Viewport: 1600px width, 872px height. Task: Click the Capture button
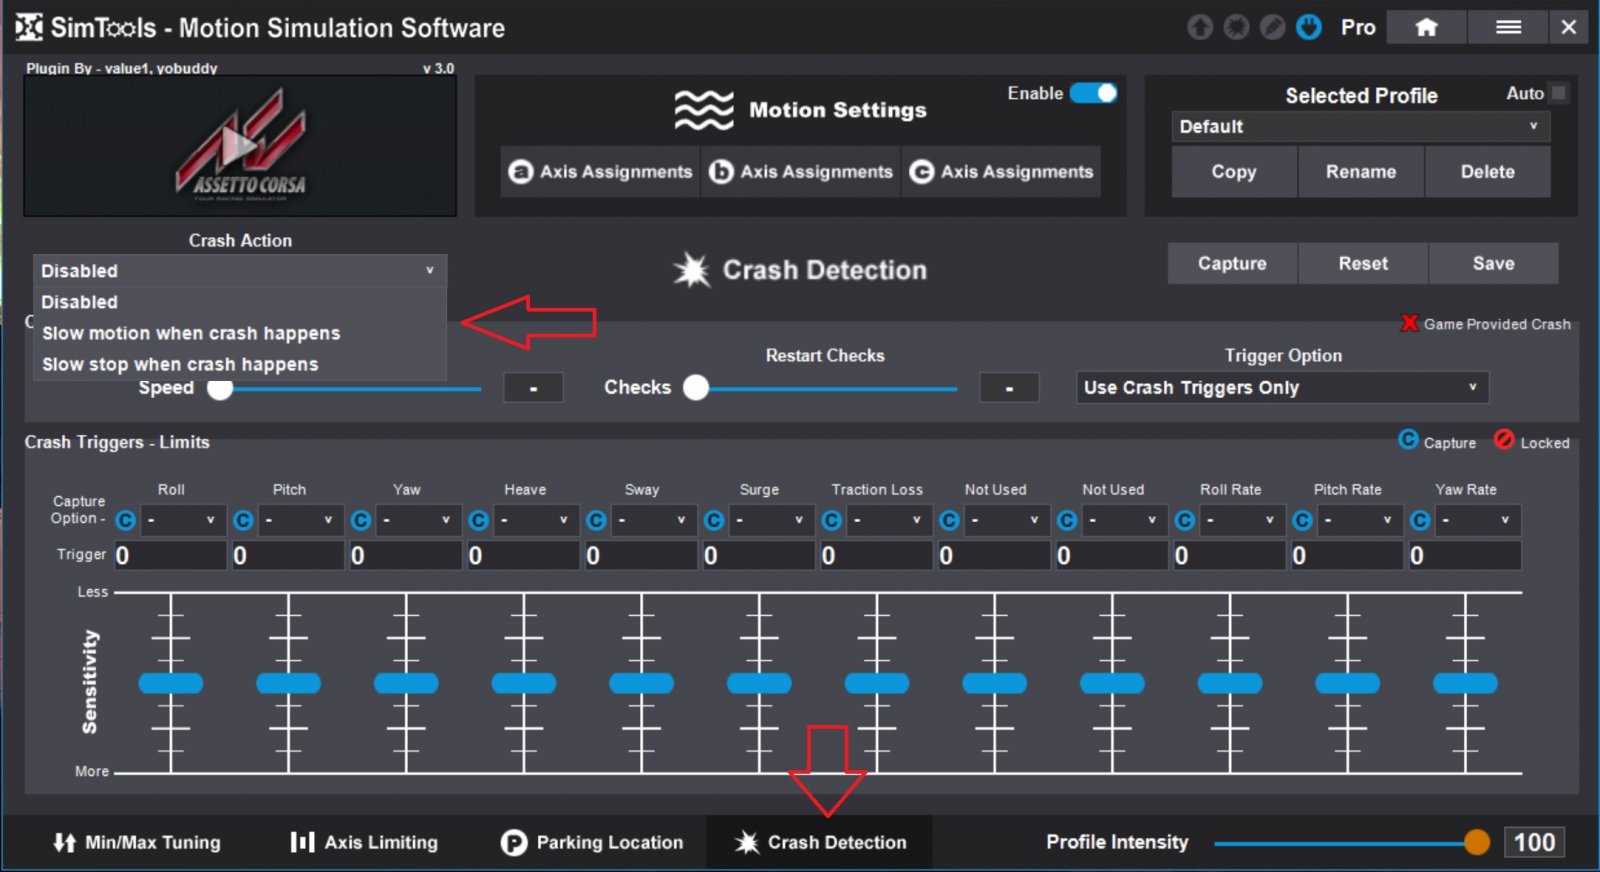tap(1232, 263)
